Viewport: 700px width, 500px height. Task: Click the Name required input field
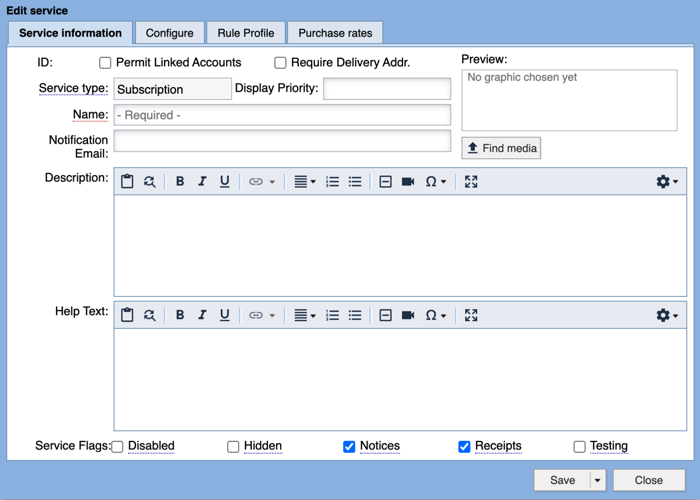click(282, 115)
